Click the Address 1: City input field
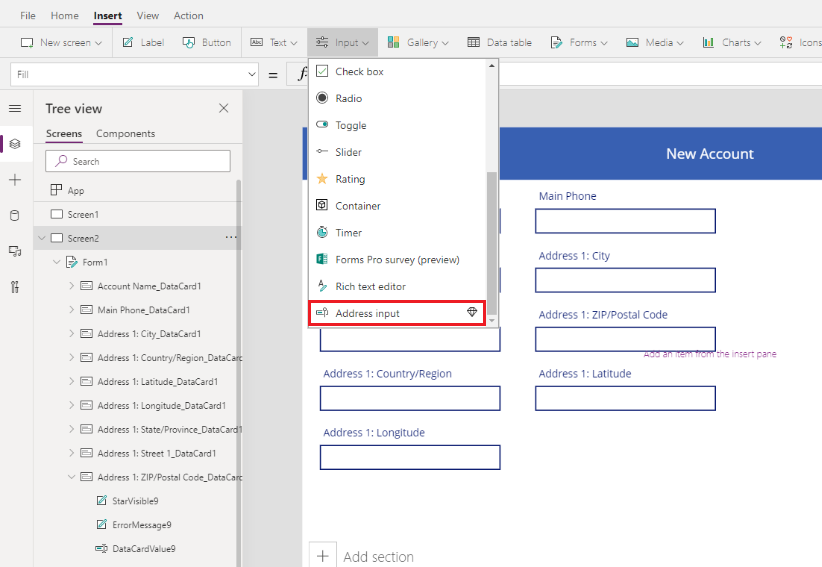The image size is (822, 567). pyautogui.click(x=625, y=280)
